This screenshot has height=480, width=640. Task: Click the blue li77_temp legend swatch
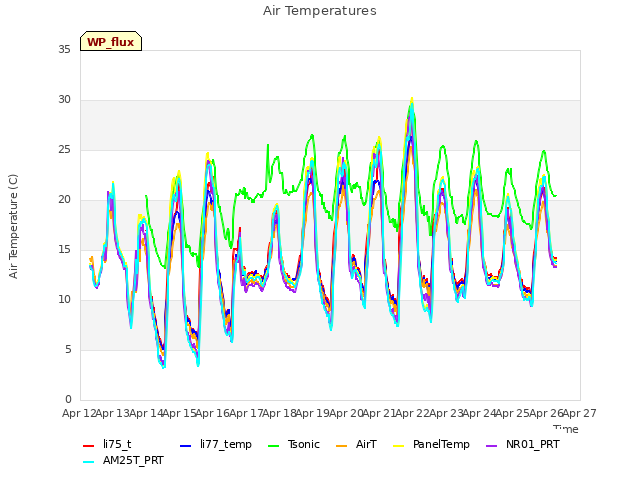tap(185, 446)
